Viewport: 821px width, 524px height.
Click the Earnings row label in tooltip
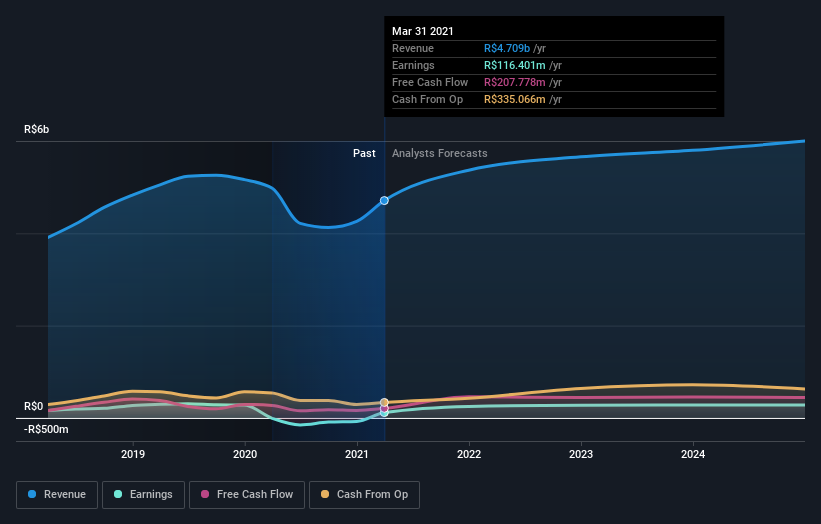(x=413, y=65)
